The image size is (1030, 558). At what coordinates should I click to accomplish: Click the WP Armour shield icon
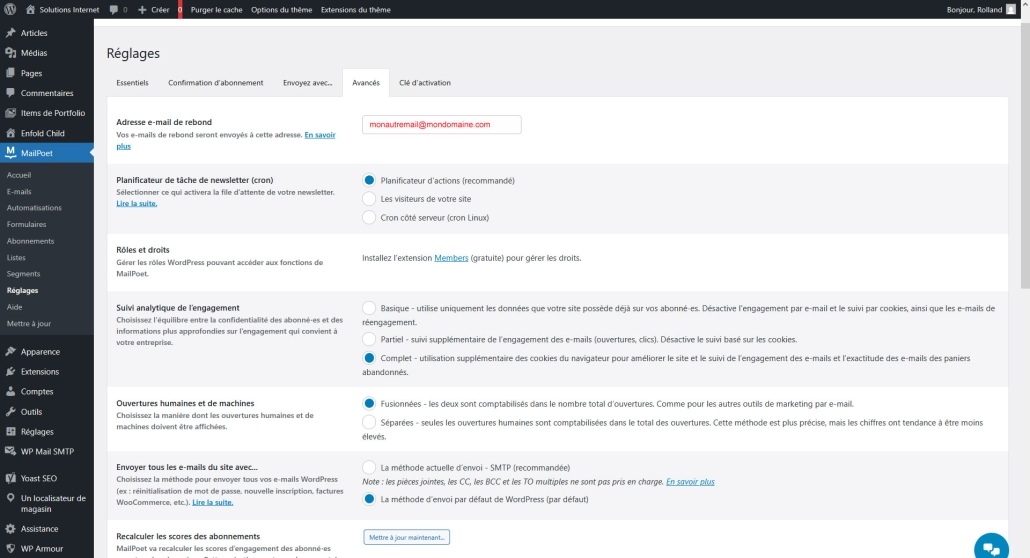click(x=11, y=548)
